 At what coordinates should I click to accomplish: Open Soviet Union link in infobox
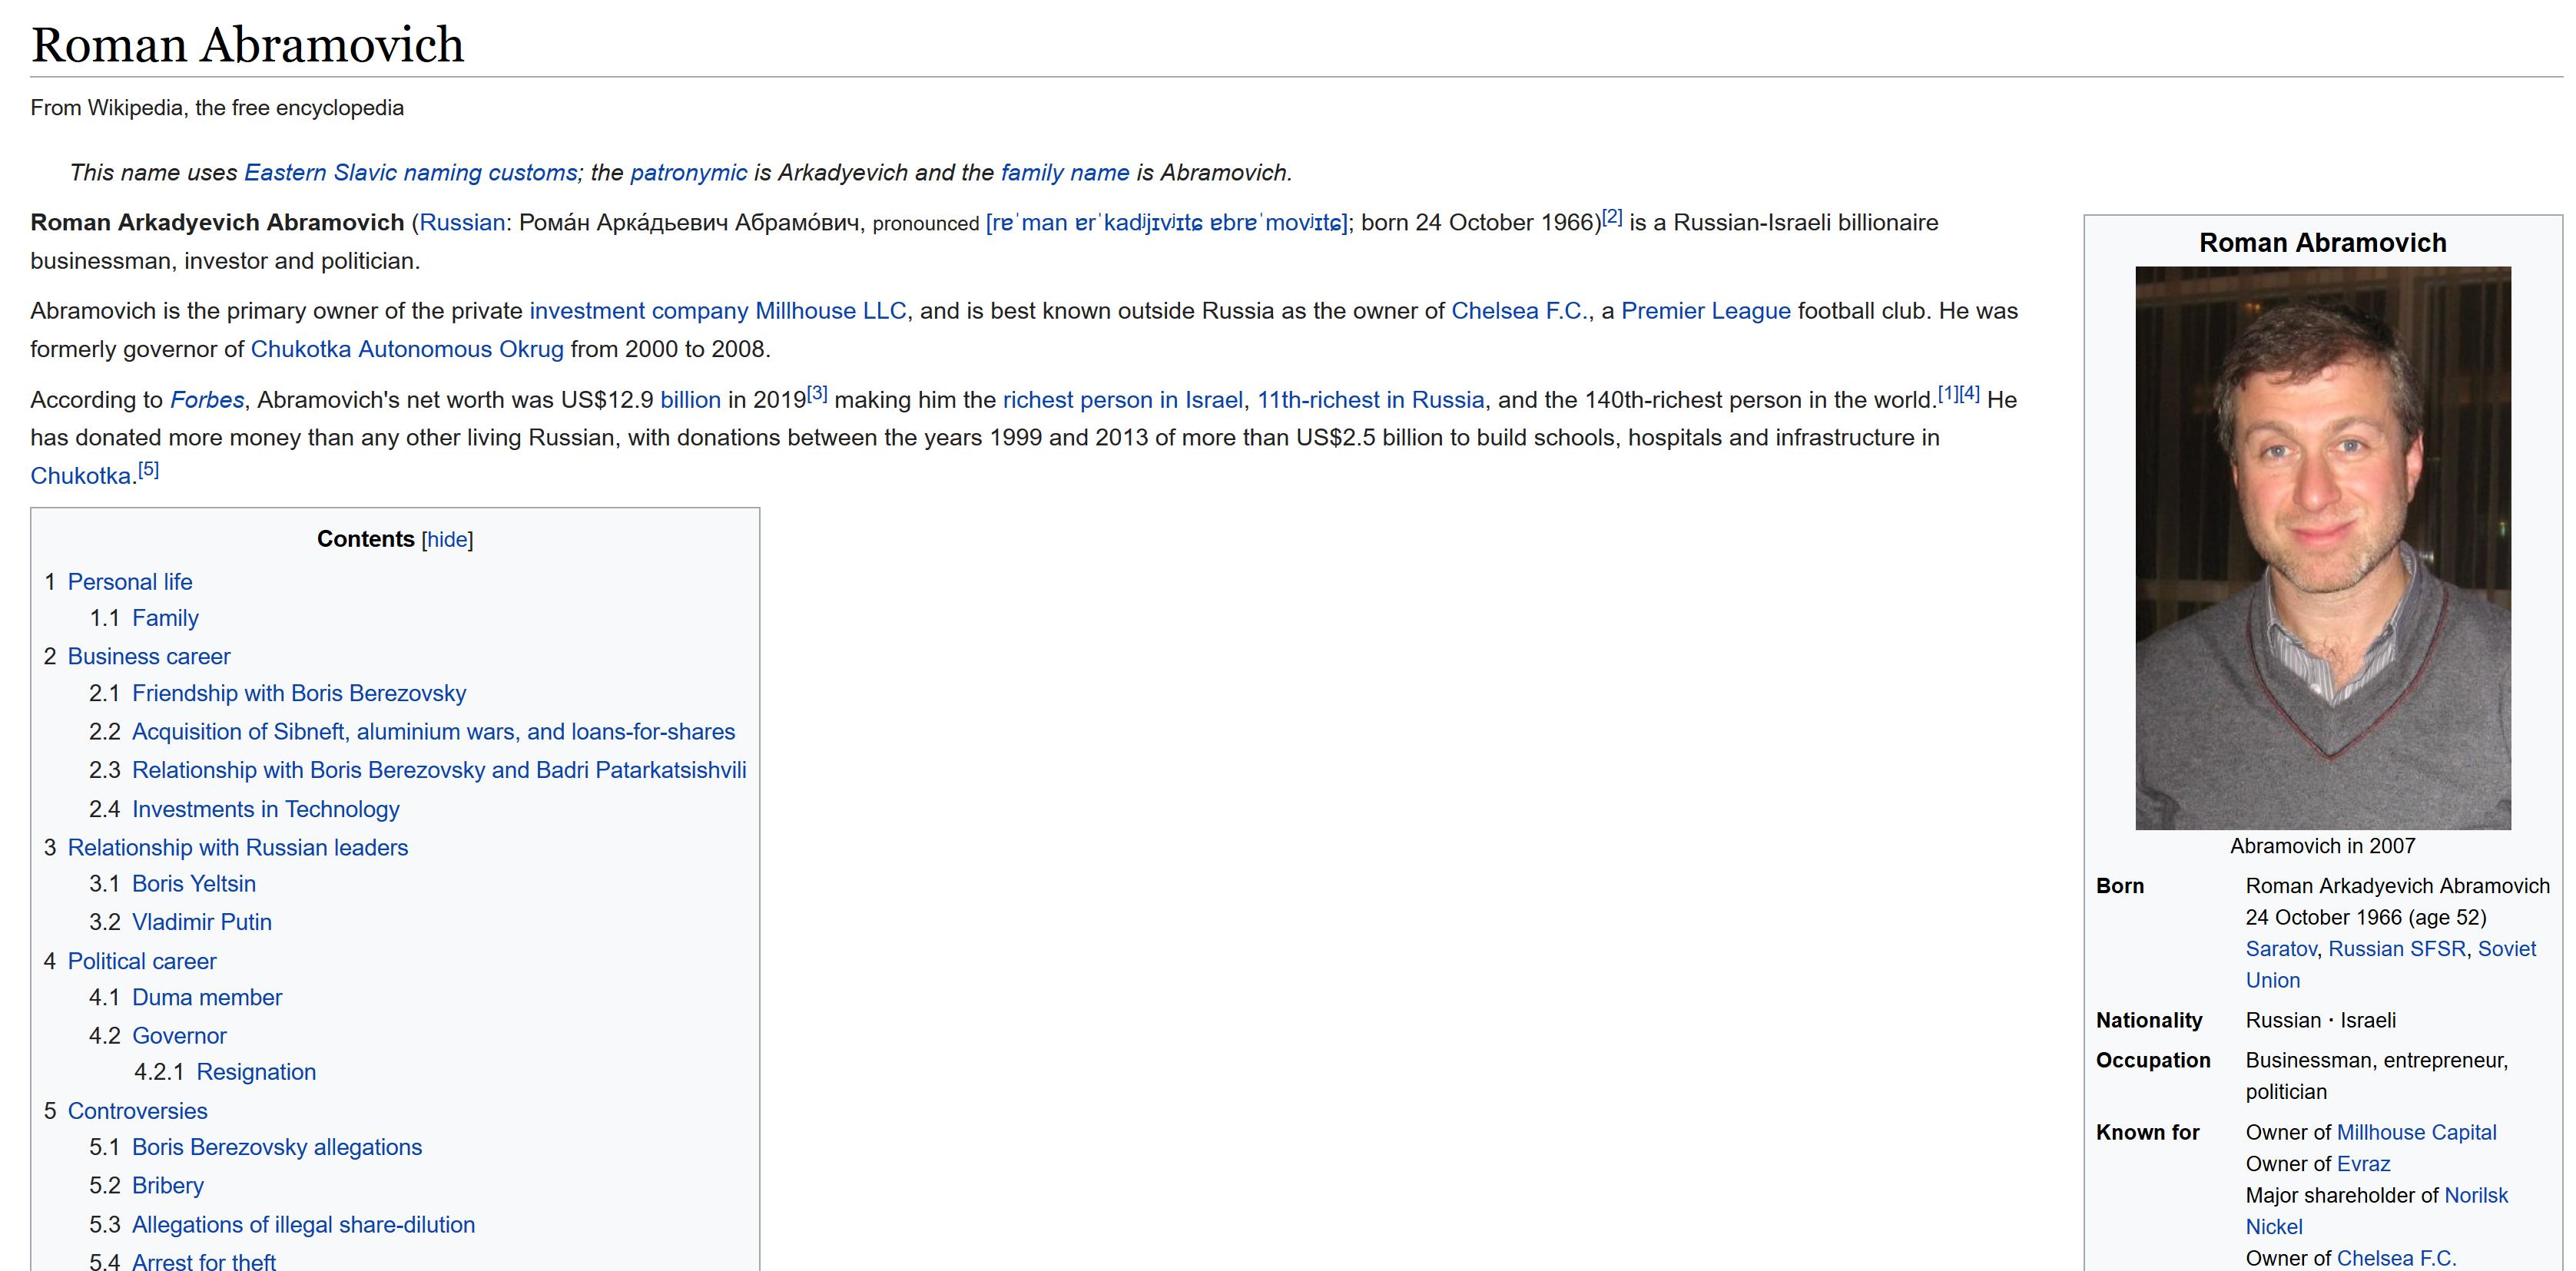coord(2391,965)
